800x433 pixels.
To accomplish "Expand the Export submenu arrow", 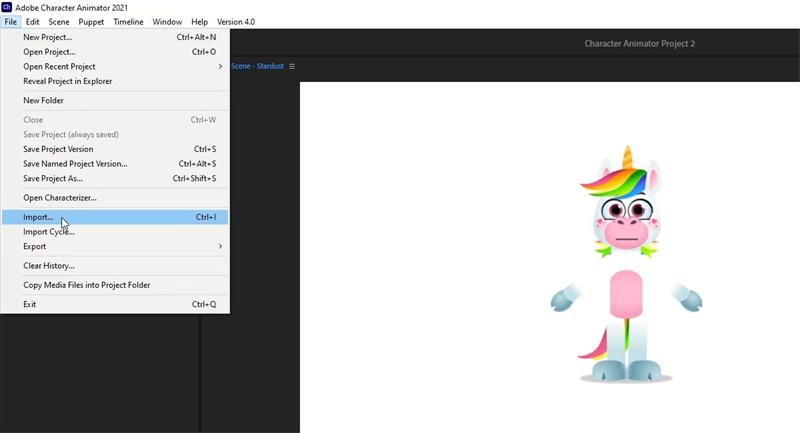I will pos(220,246).
